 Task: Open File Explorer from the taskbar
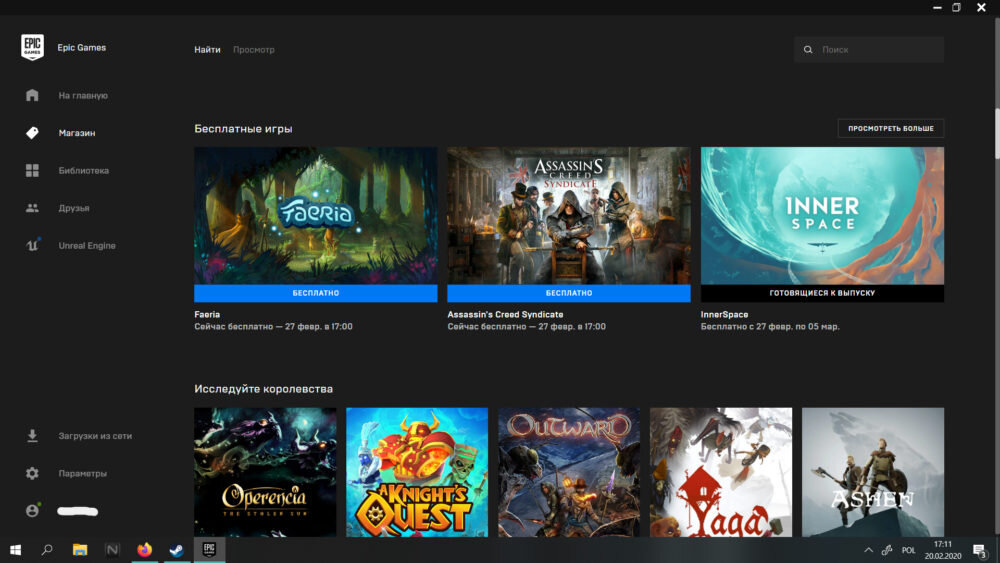(x=80, y=550)
